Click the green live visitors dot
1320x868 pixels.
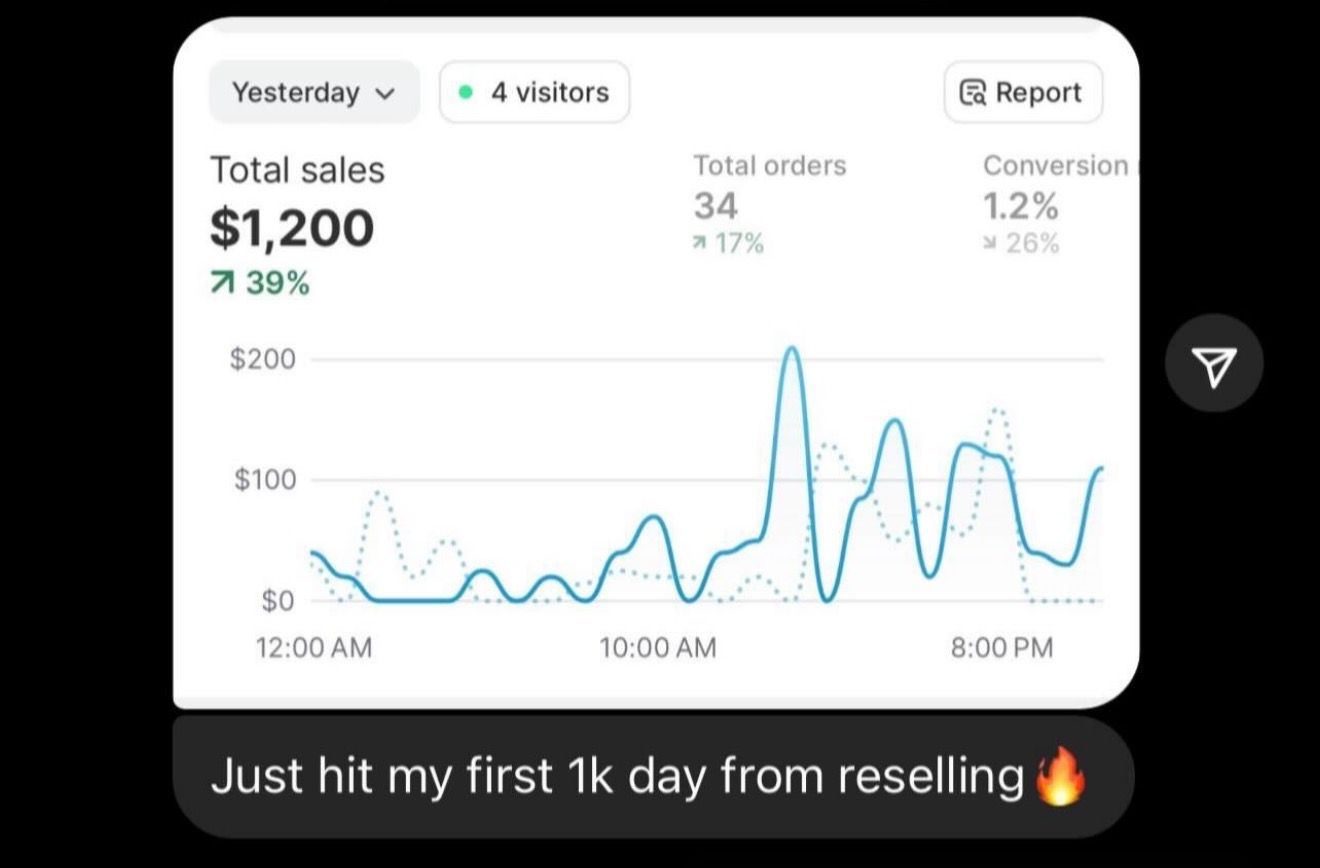click(x=465, y=92)
